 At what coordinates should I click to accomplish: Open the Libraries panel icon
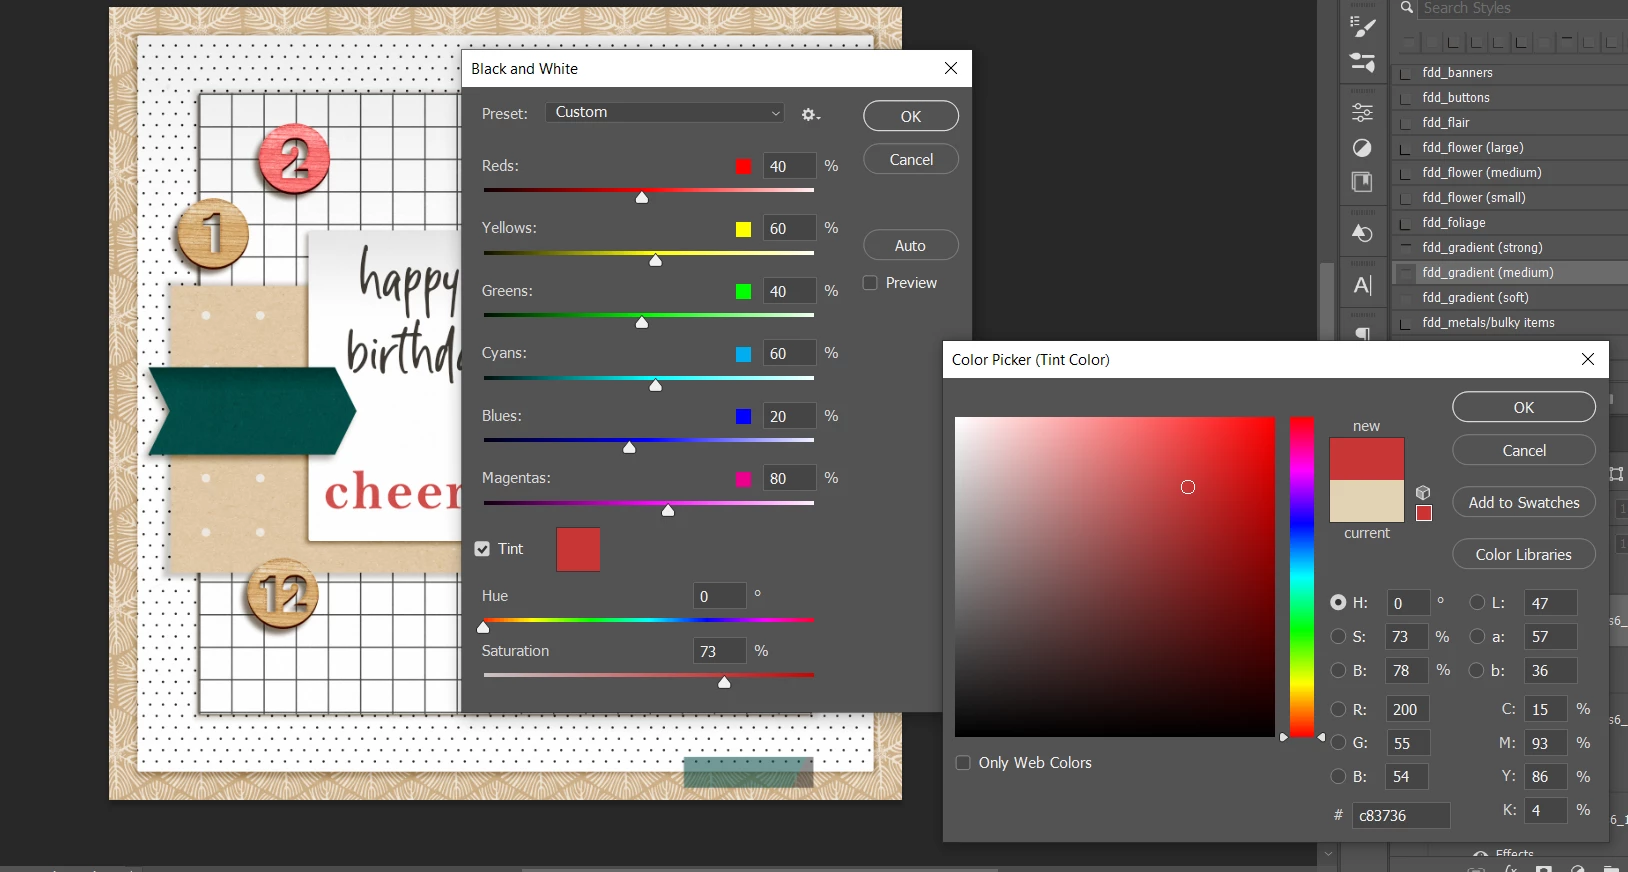coord(1362,182)
